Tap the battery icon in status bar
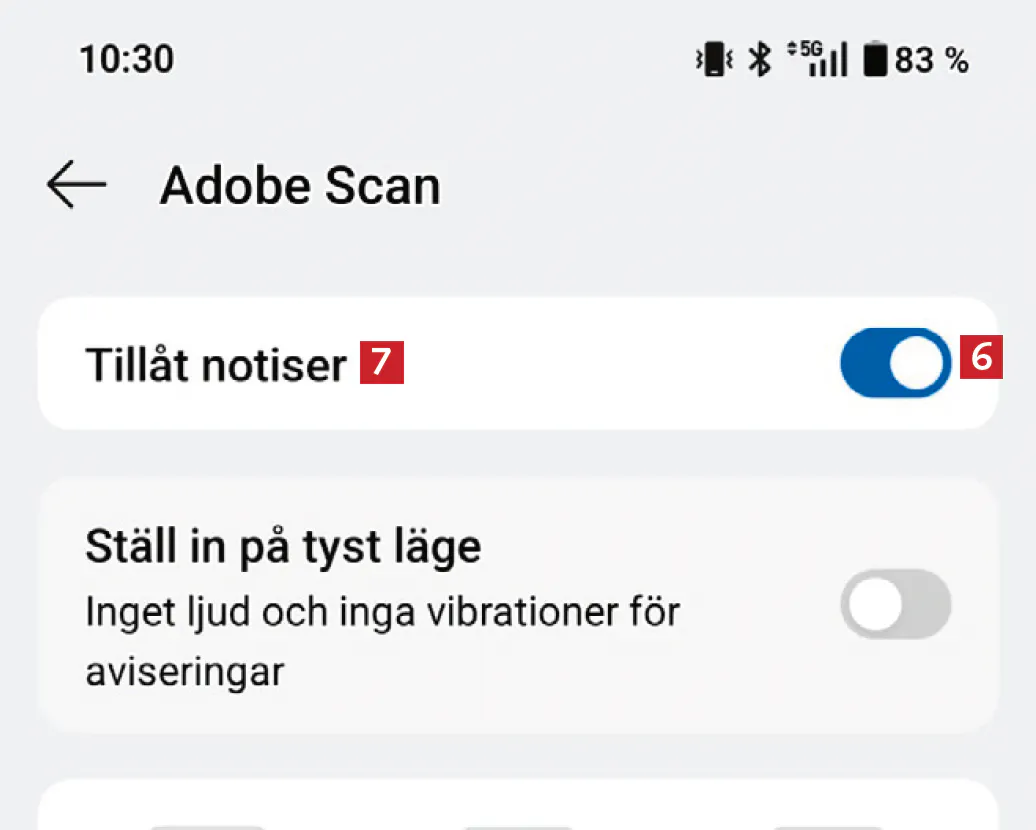 [x=876, y=61]
